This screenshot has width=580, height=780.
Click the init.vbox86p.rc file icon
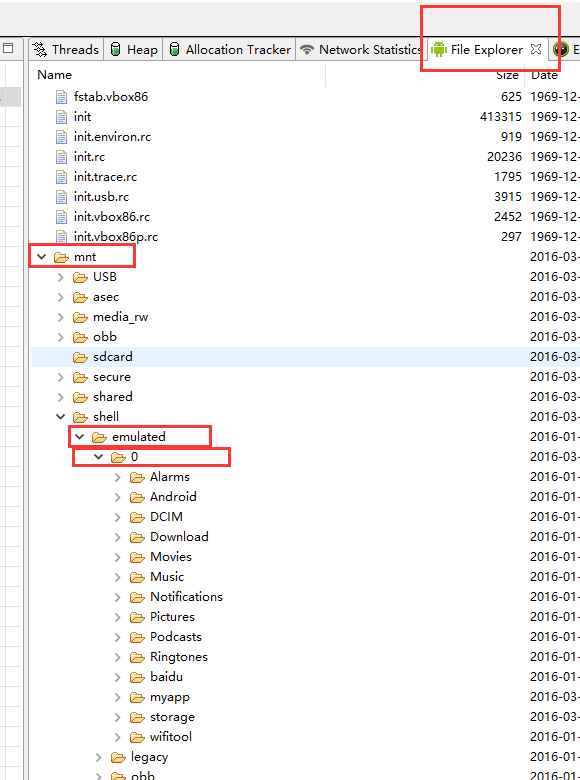pyautogui.click(x=61, y=237)
